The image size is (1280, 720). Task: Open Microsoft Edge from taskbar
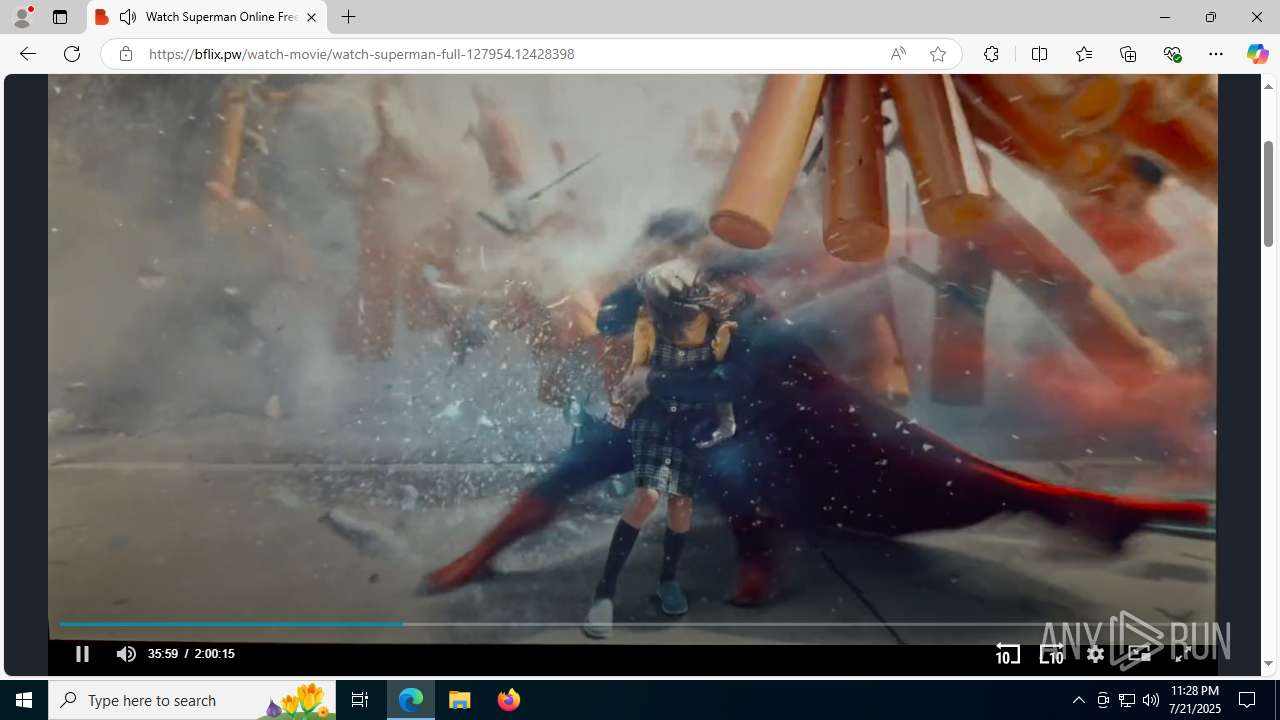(411, 700)
